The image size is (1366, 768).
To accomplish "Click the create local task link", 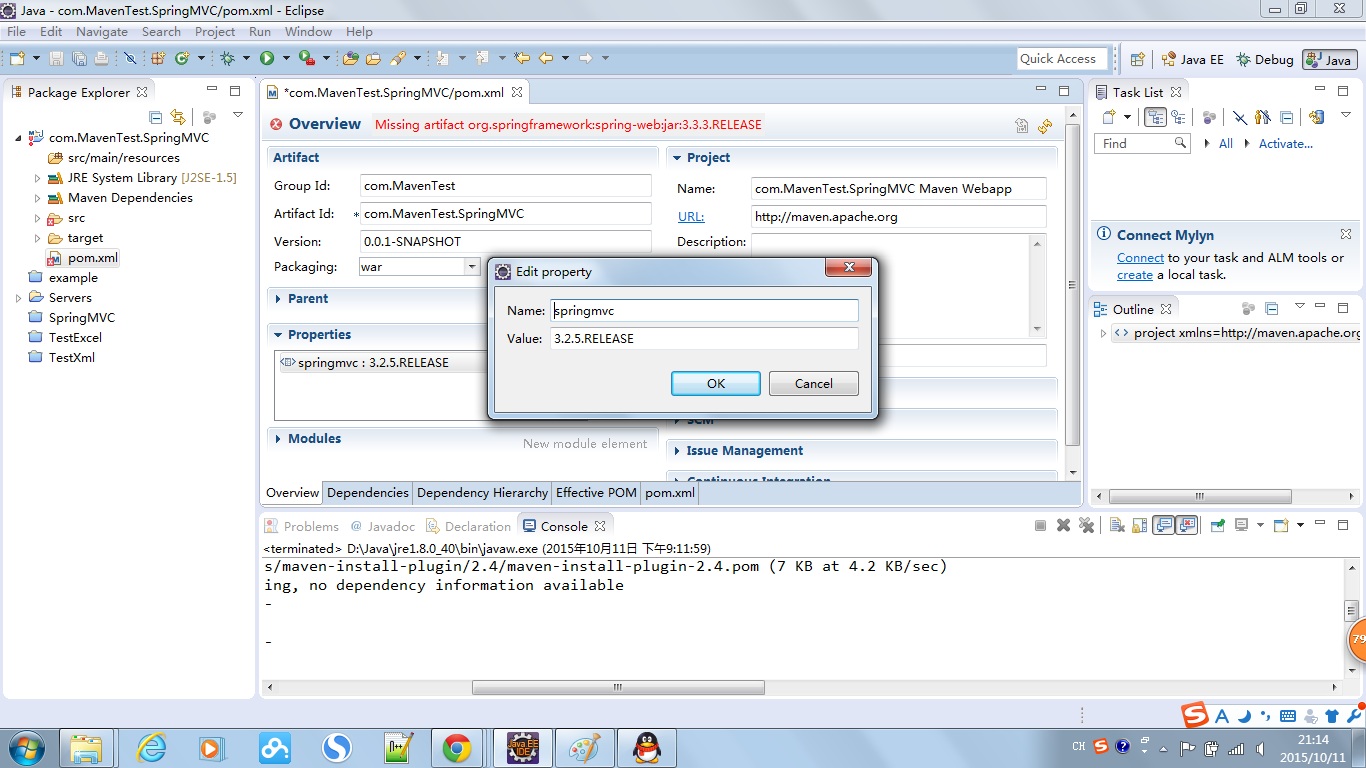I will pos(1135,274).
